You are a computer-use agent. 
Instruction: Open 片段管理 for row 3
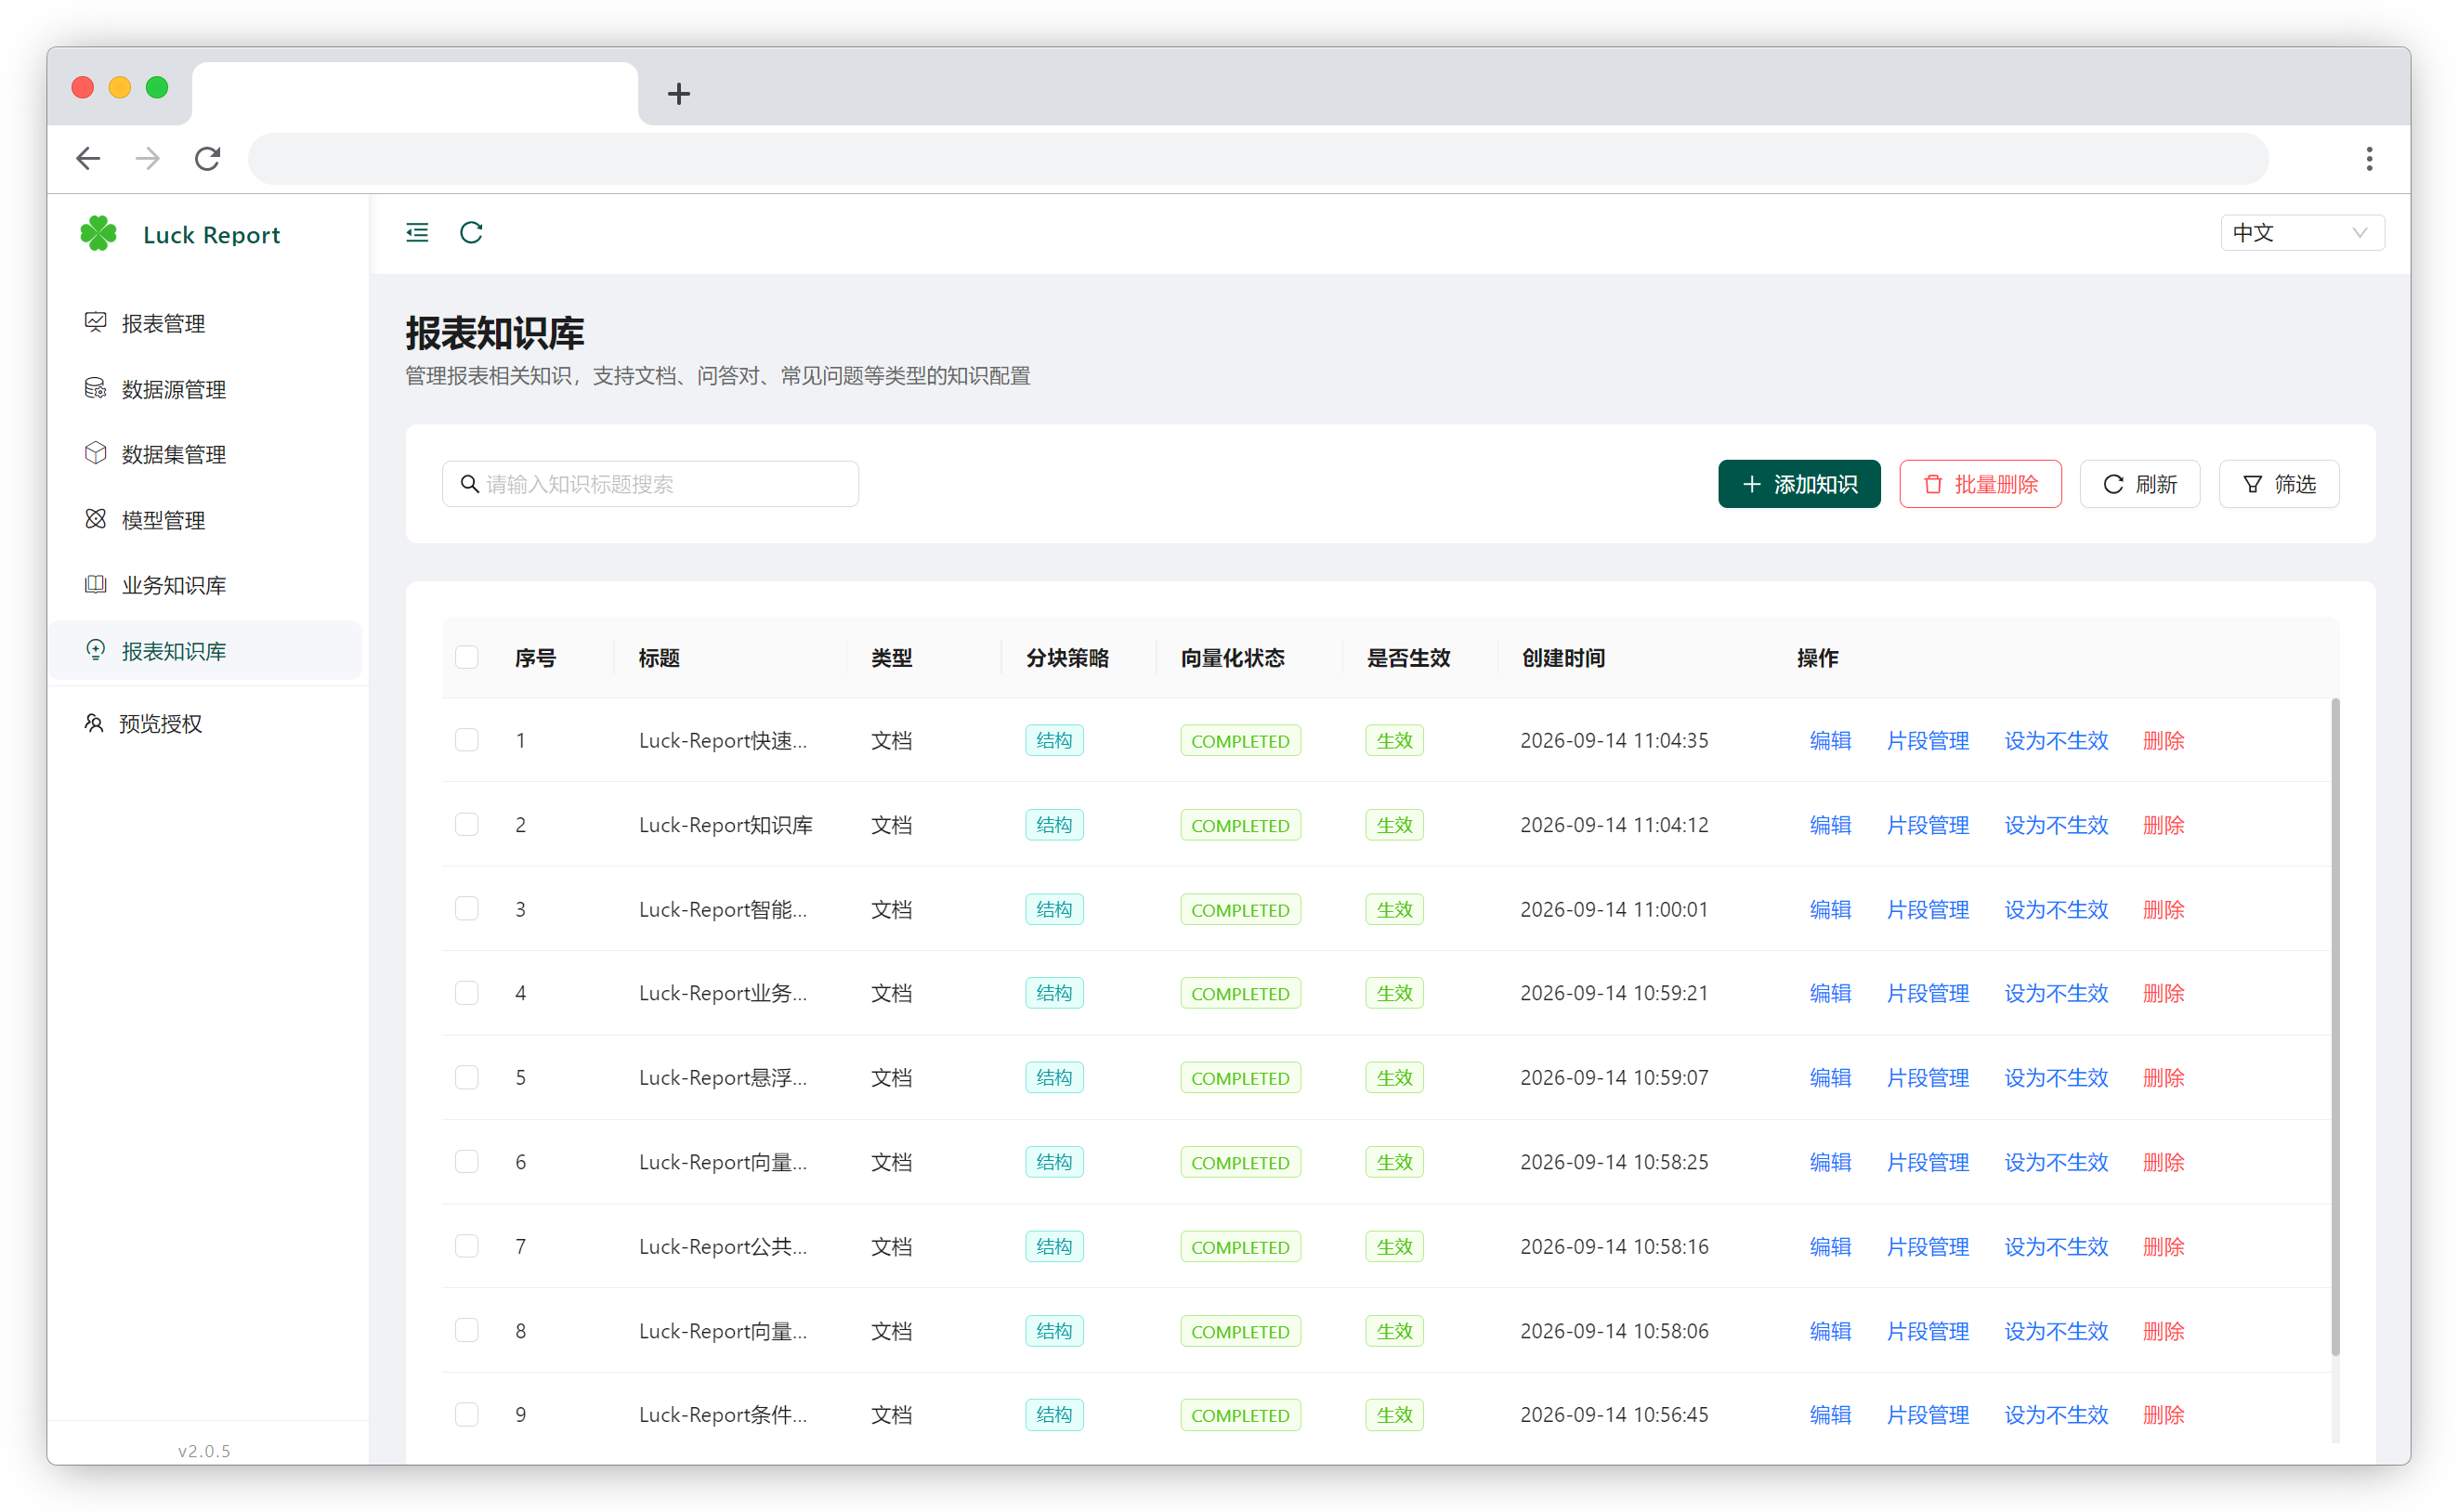click(x=1927, y=910)
